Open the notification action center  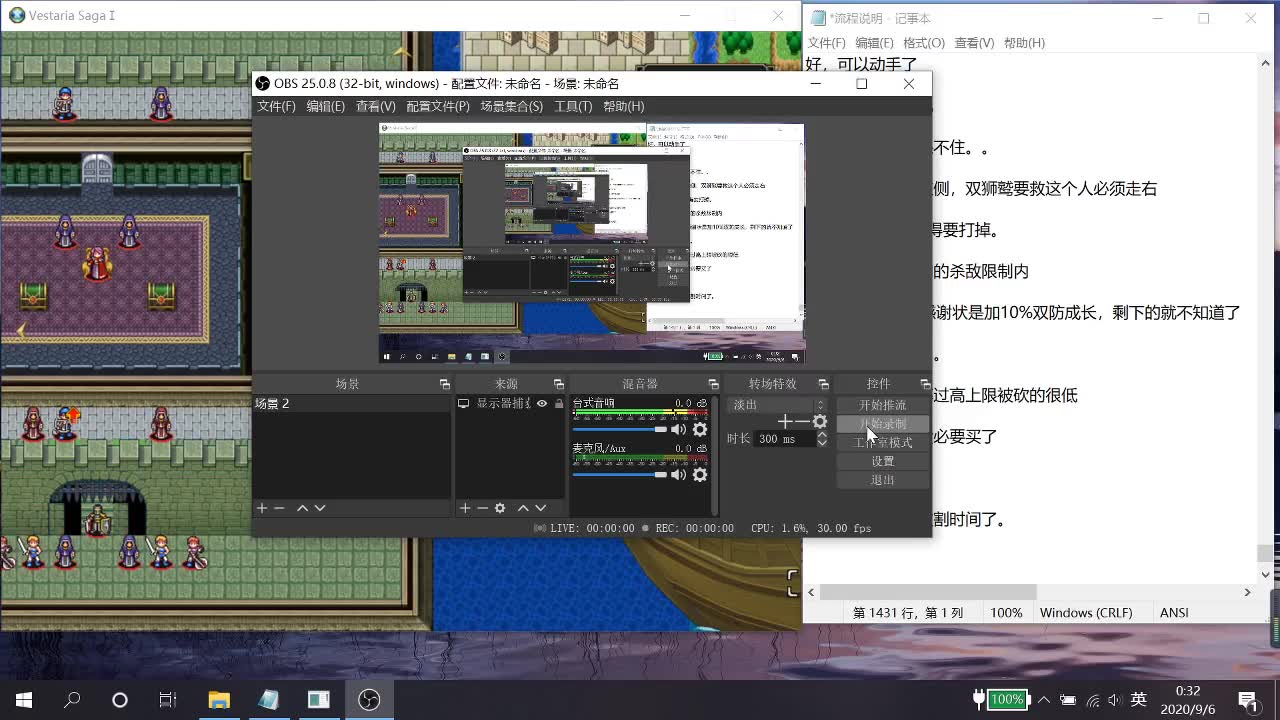click(1248, 700)
